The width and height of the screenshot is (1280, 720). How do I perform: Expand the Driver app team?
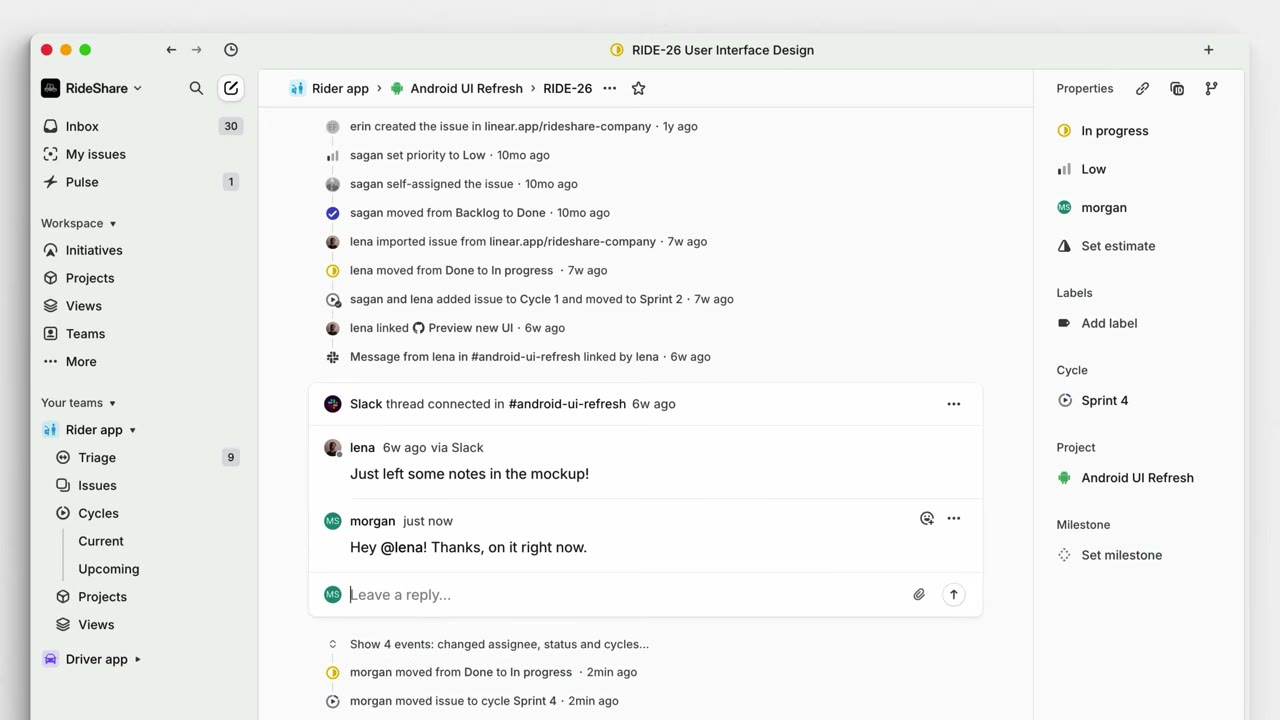138,659
